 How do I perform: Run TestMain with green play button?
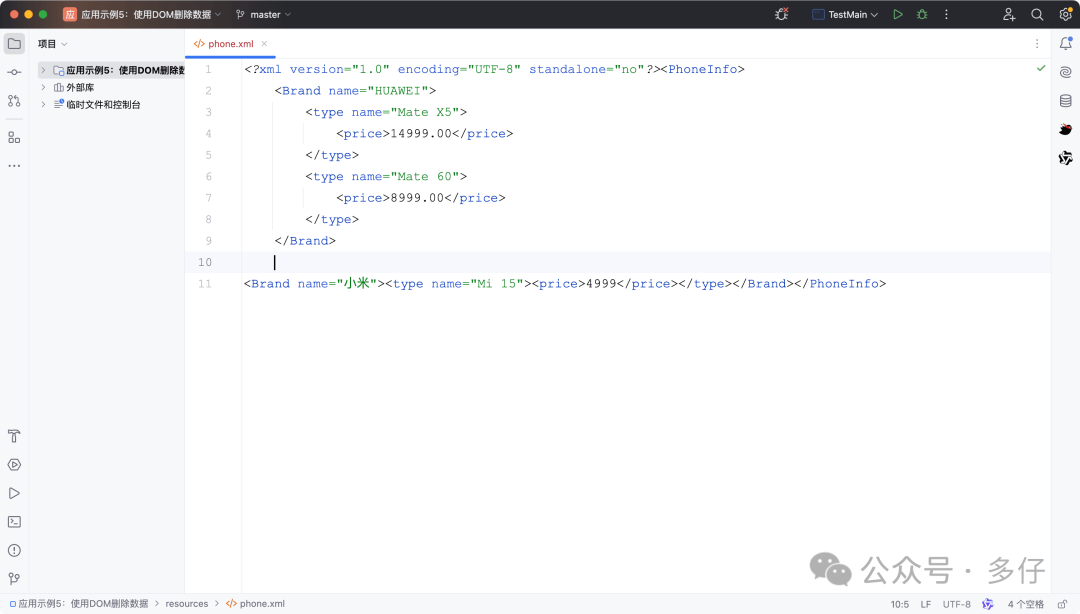pyautogui.click(x=897, y=14)
